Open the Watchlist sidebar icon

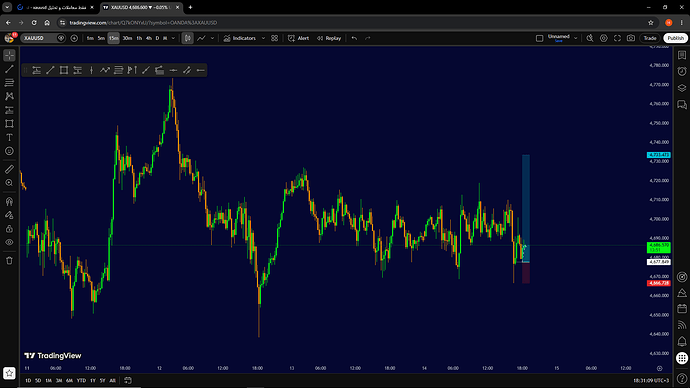[682, 55]
